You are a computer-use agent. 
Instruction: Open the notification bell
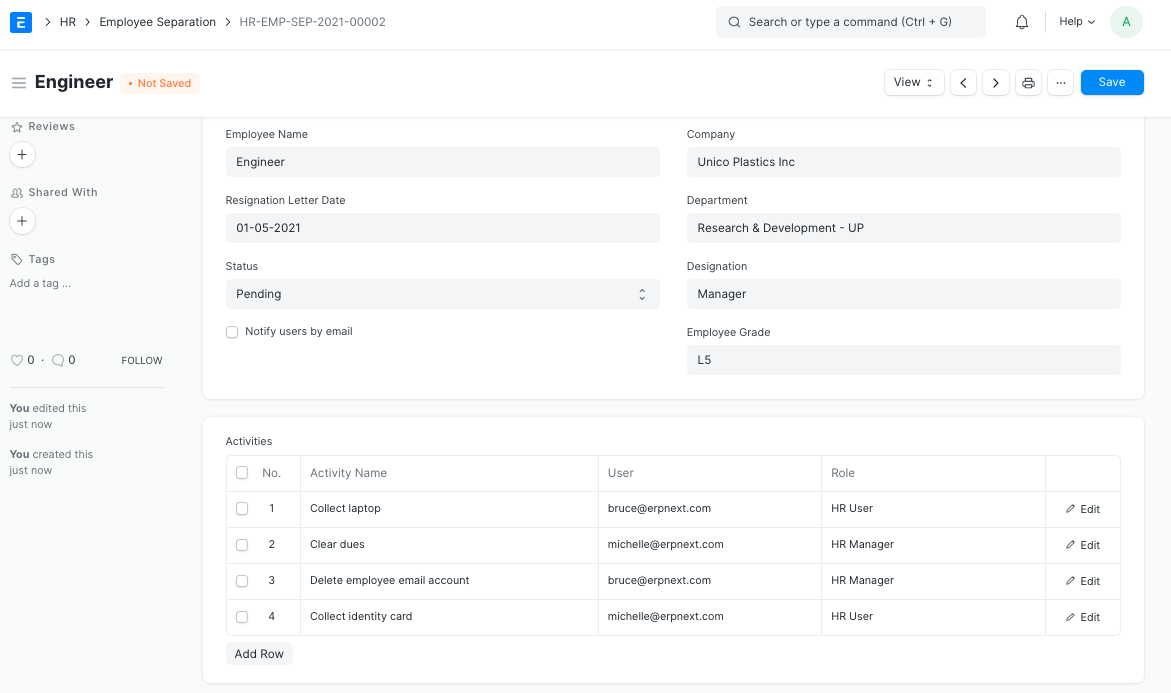coord(1021,21)
